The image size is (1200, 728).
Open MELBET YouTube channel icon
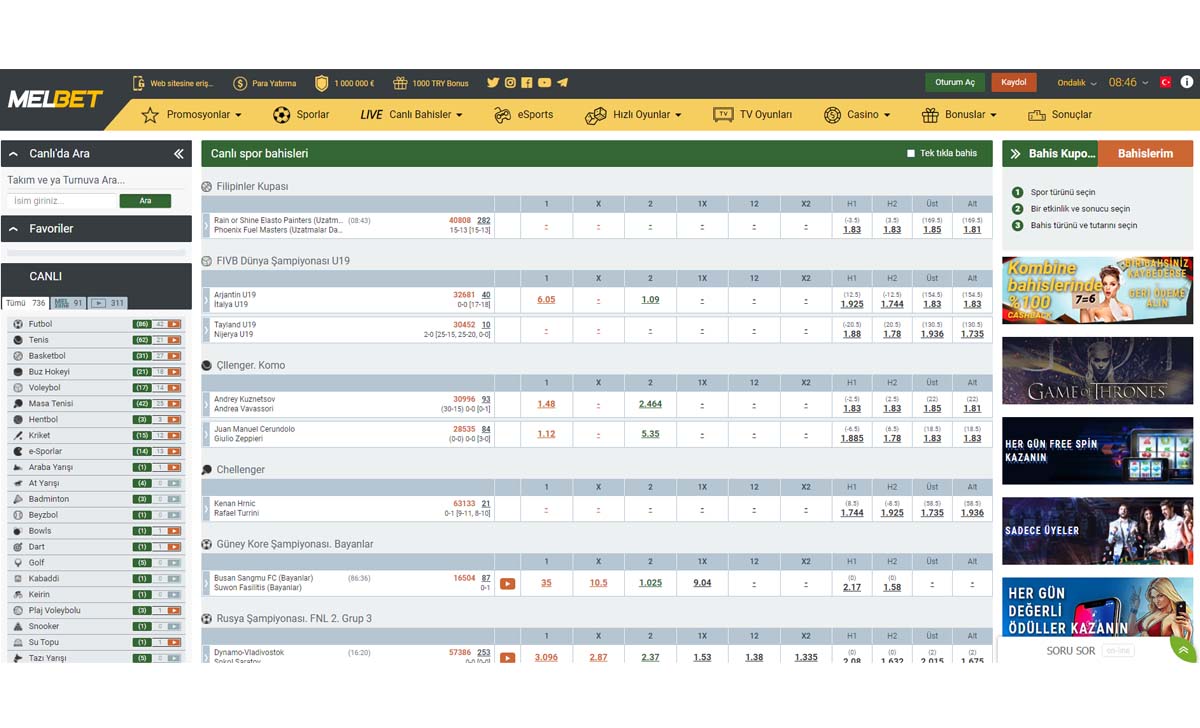click(544, 83)
